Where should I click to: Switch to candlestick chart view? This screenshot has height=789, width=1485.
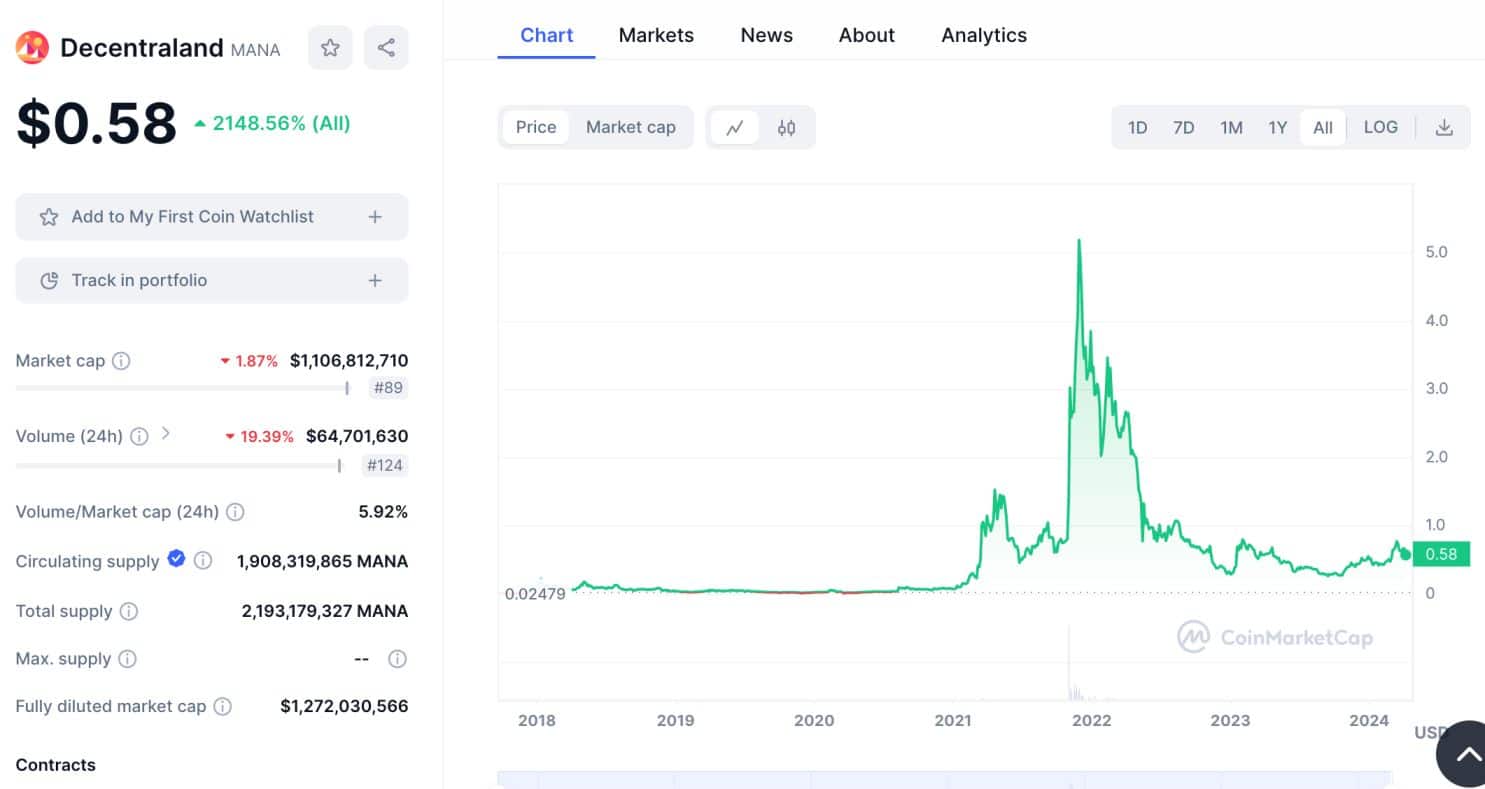(787, 127)
